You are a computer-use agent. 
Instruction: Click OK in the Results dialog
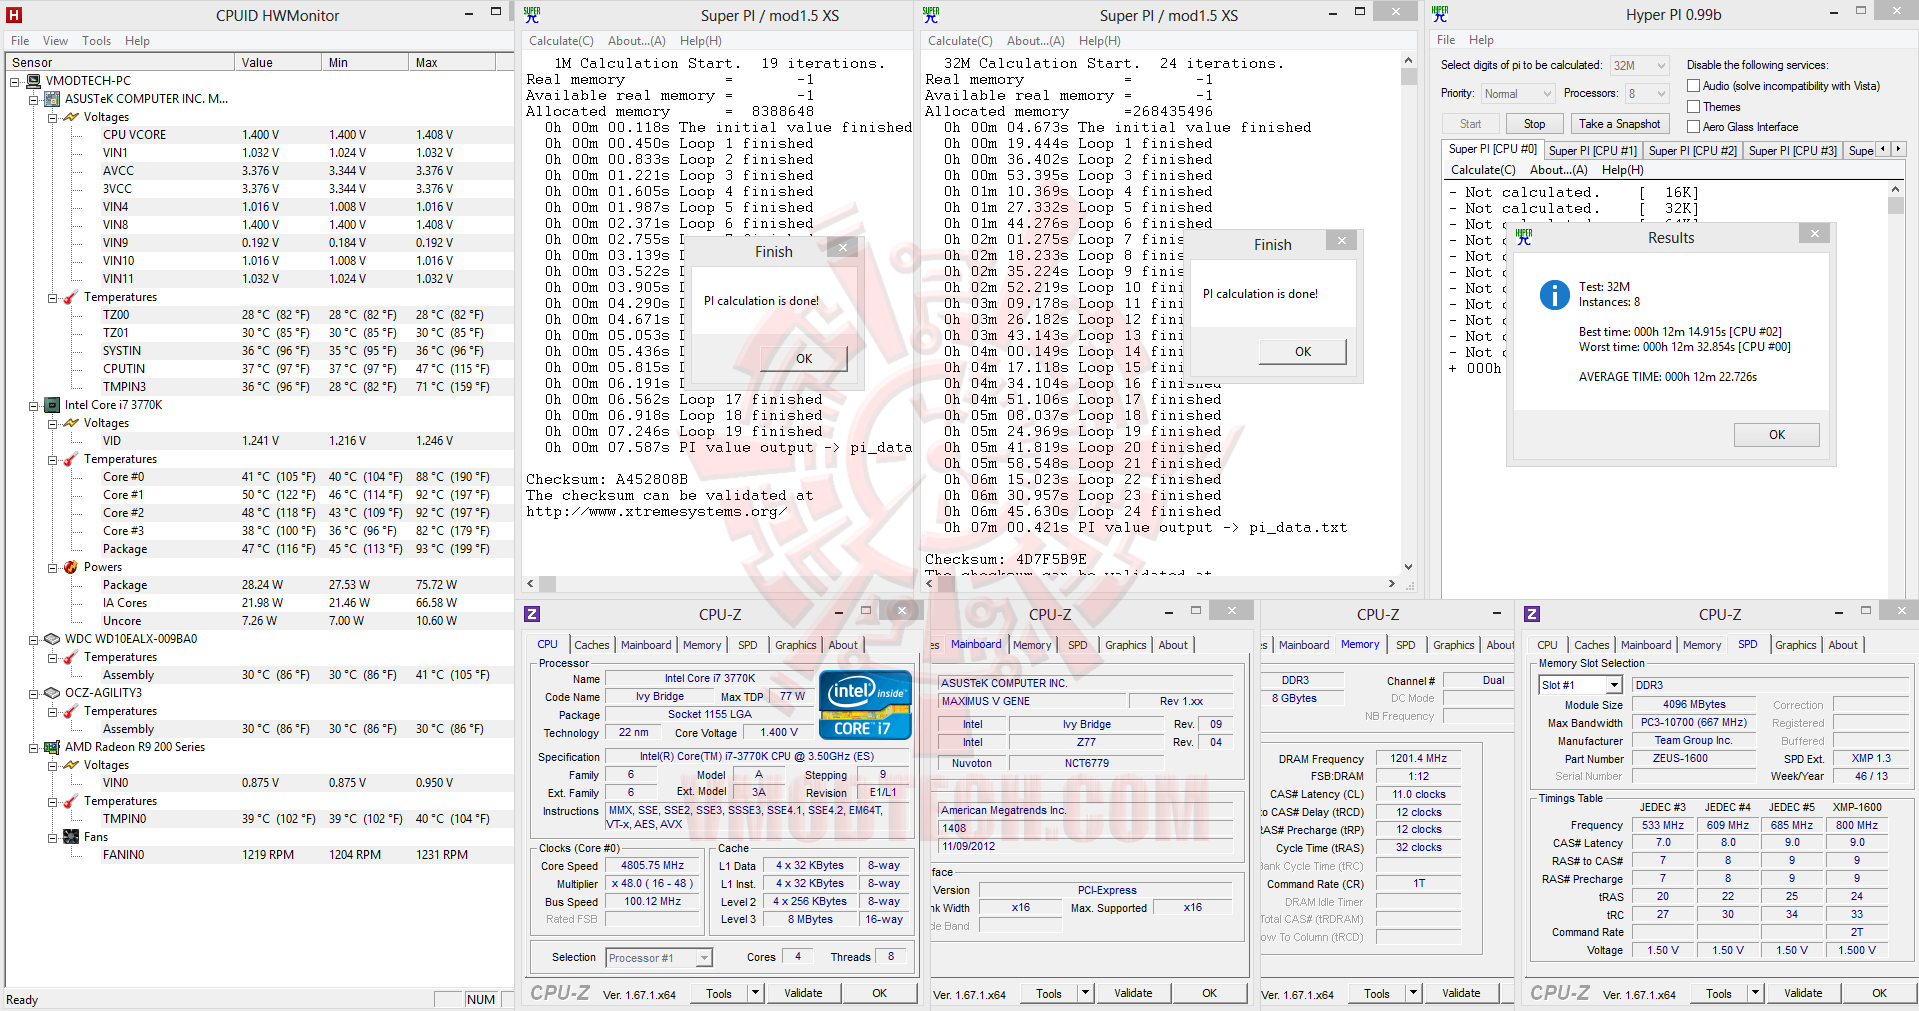pyautogui.click(x=1776, y=435)
